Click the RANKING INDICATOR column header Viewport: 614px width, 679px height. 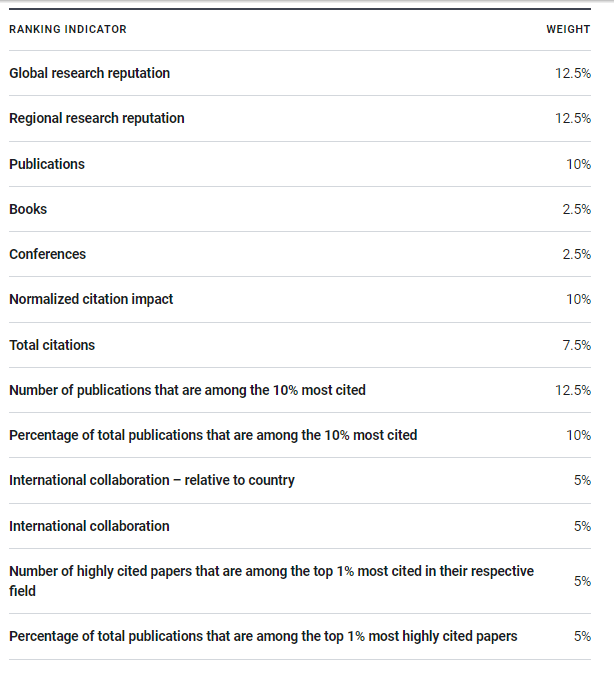point(68,29)
